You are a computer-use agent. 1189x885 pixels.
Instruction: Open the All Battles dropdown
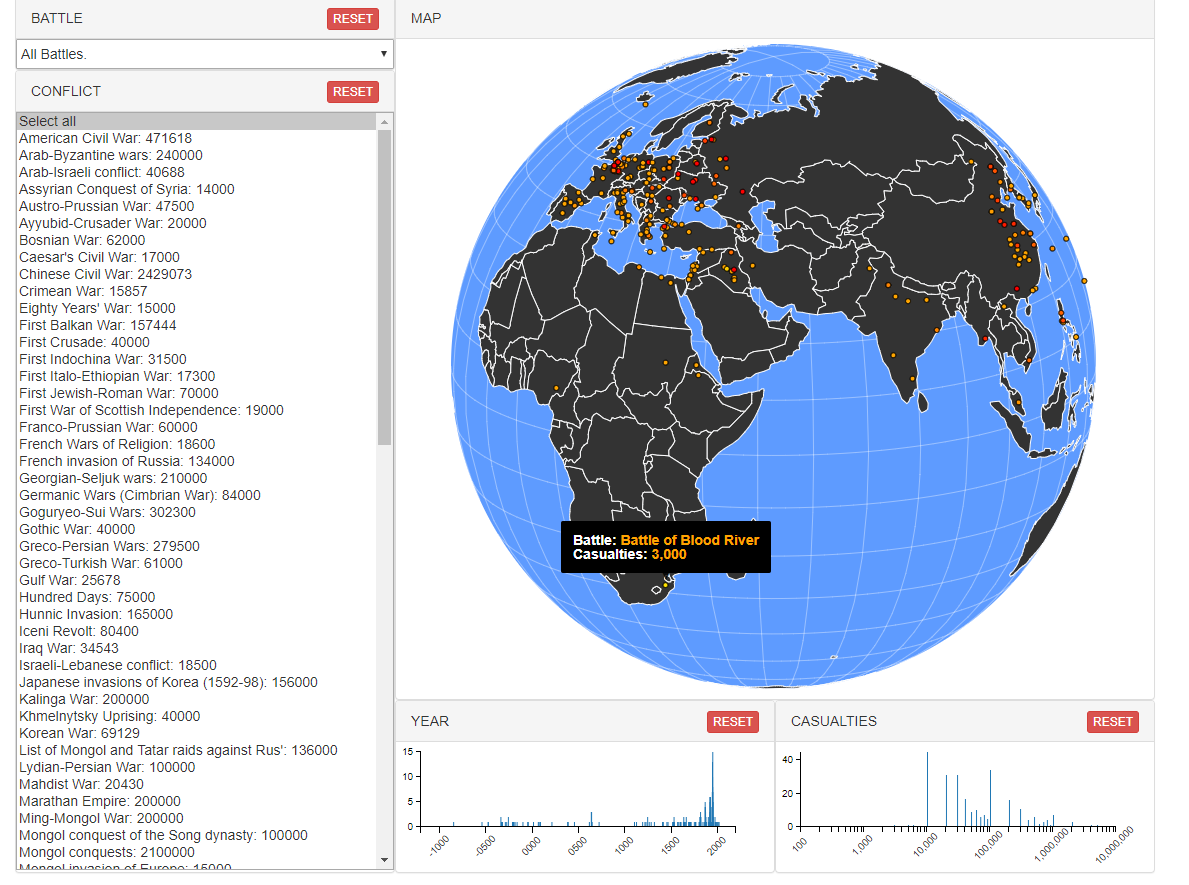tap(205, 55)
